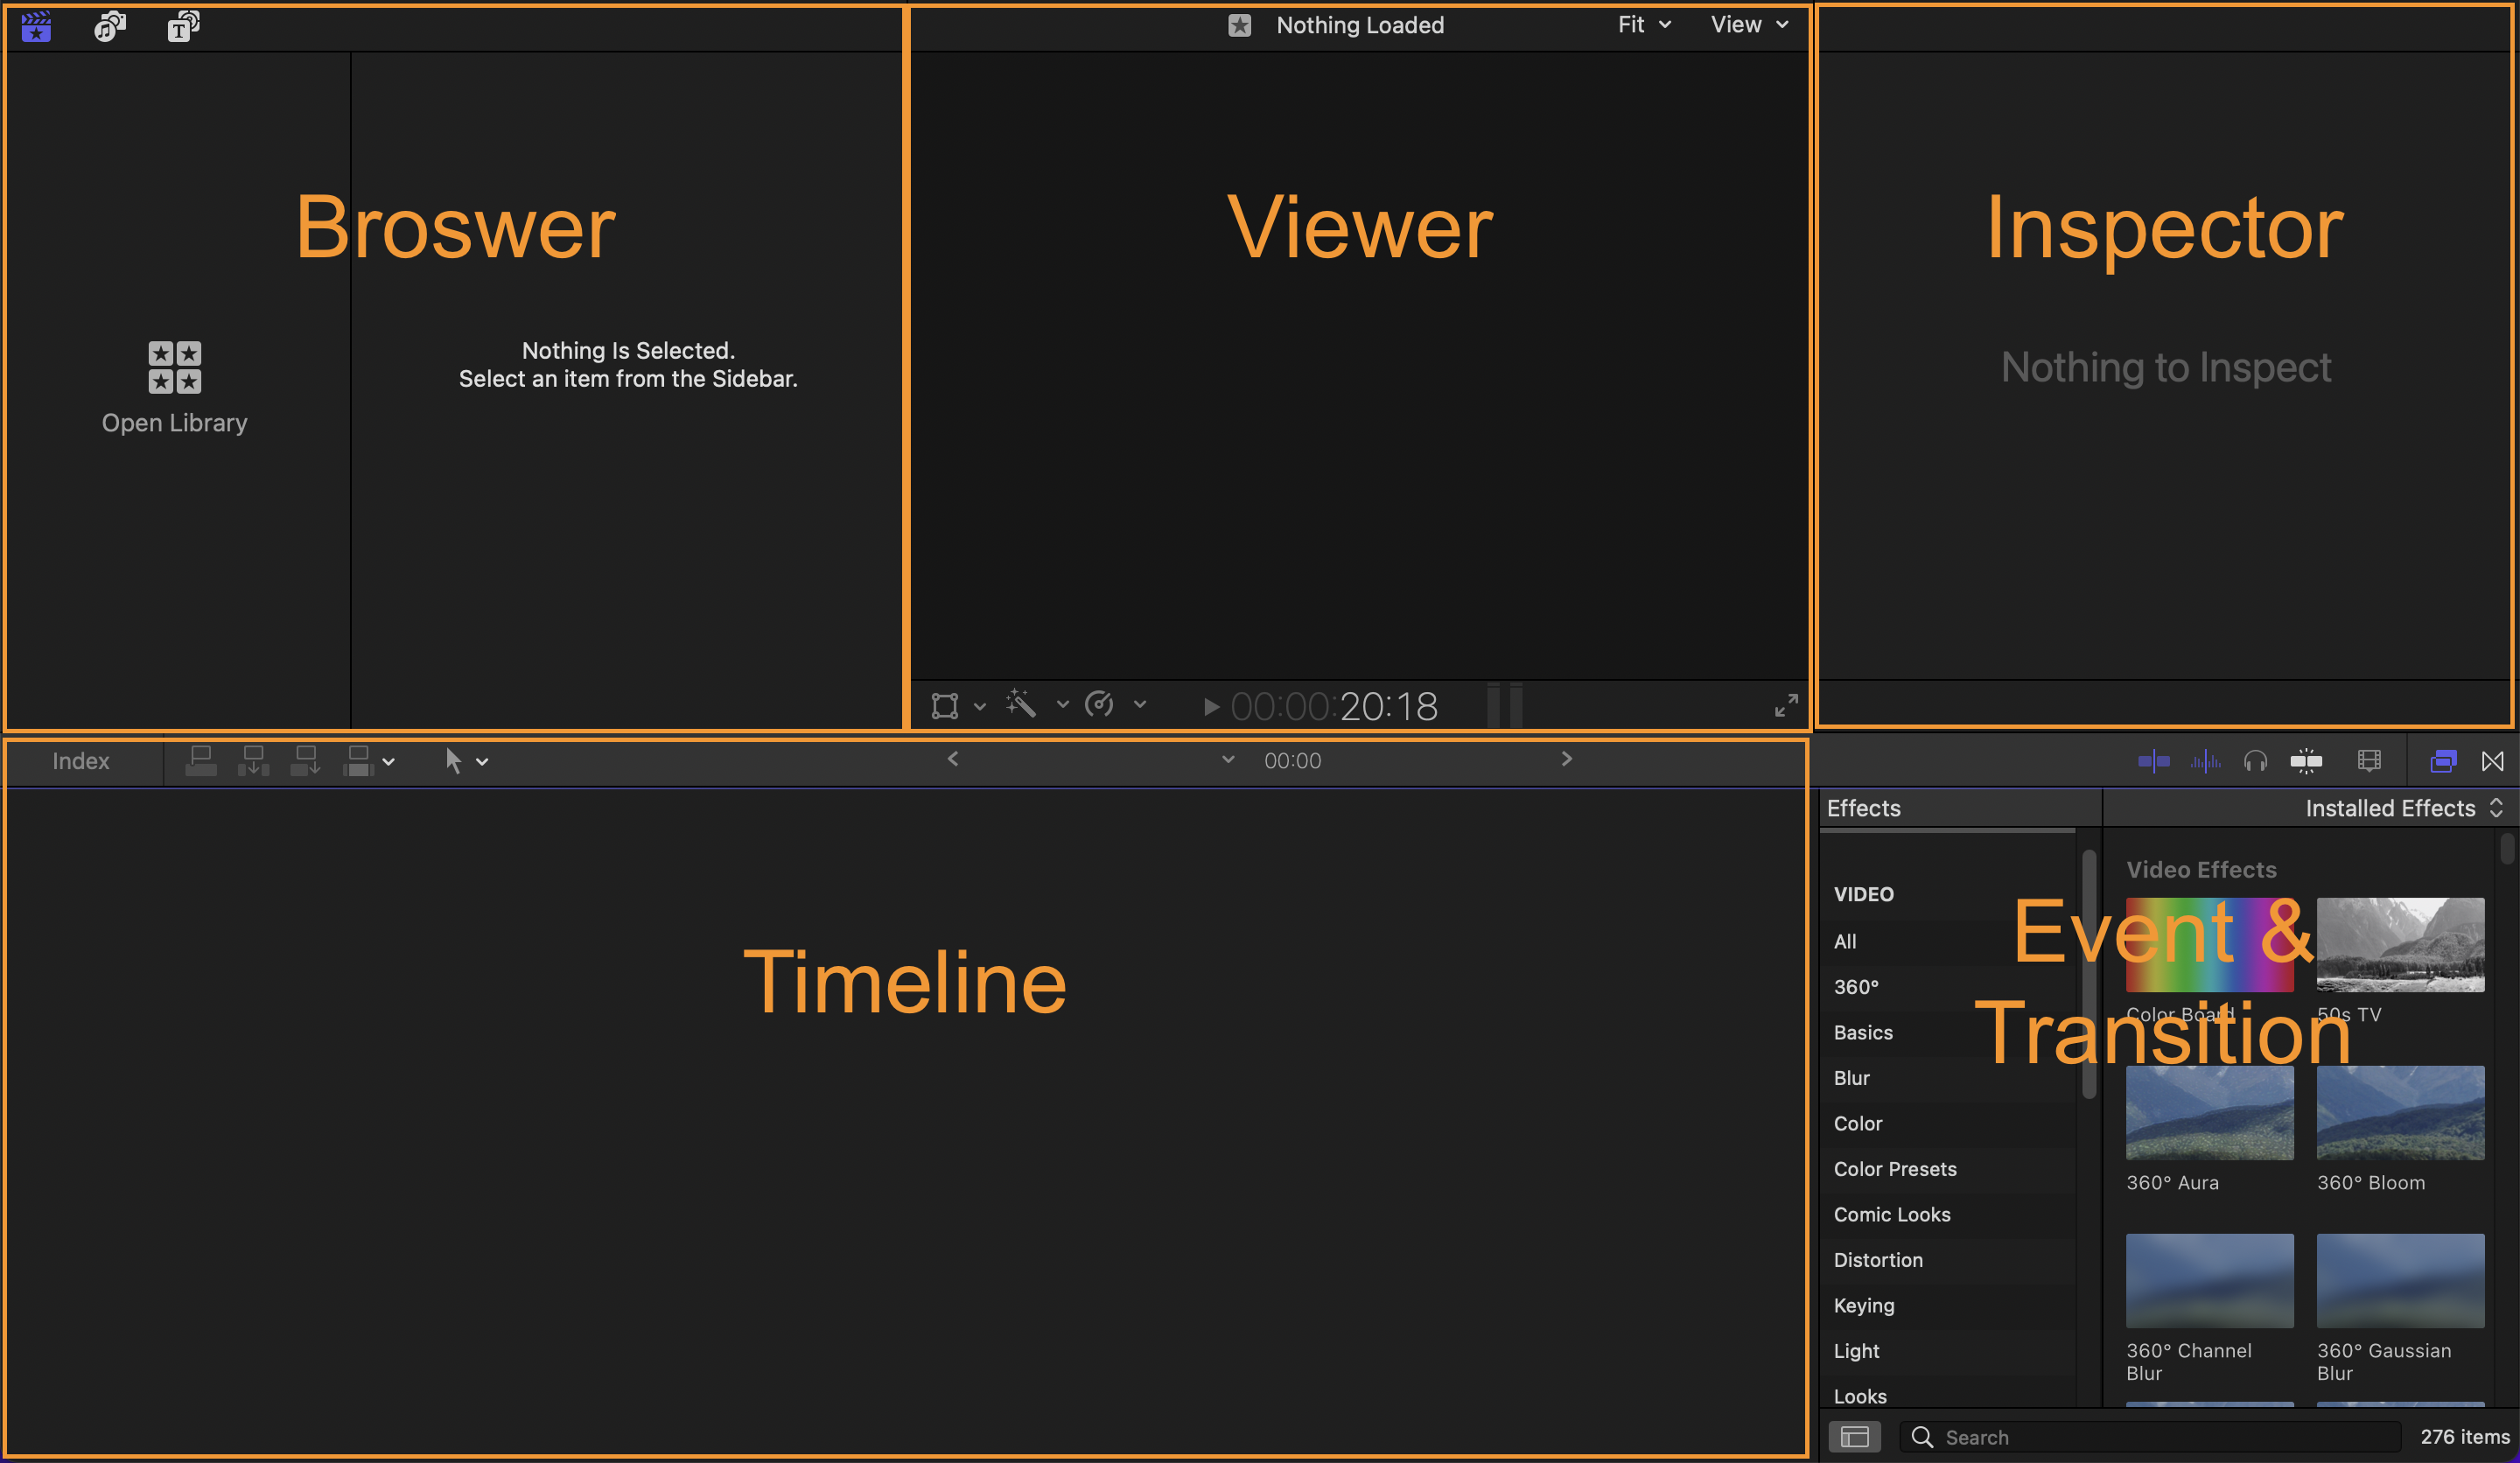
Task: Click the append clip to storyline icon
Action: 305,761
